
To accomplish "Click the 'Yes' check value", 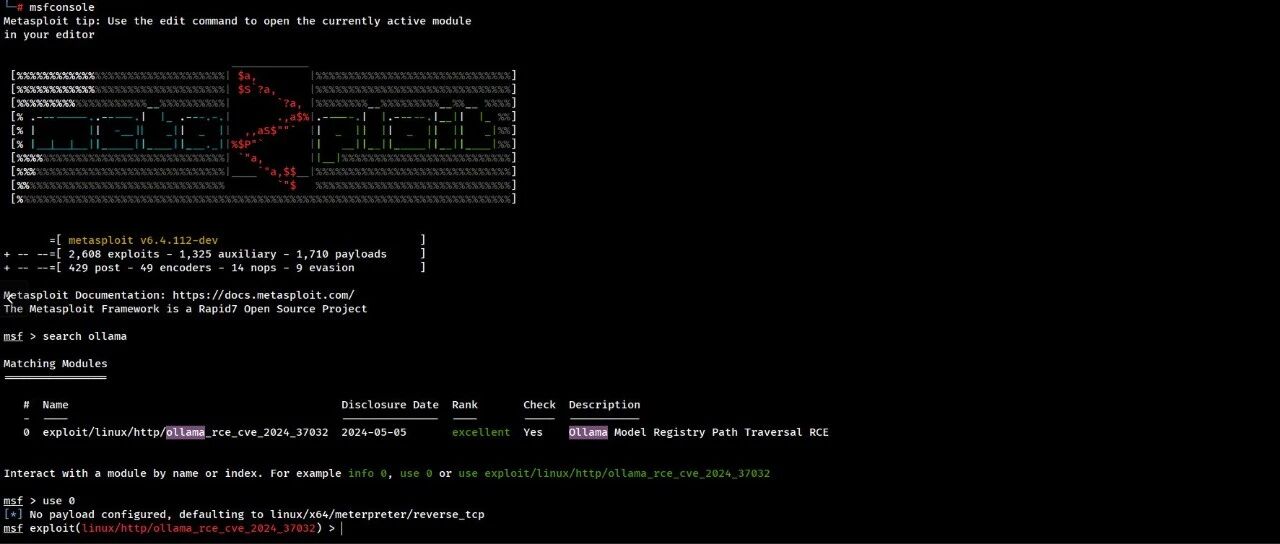I will [533, 433].
